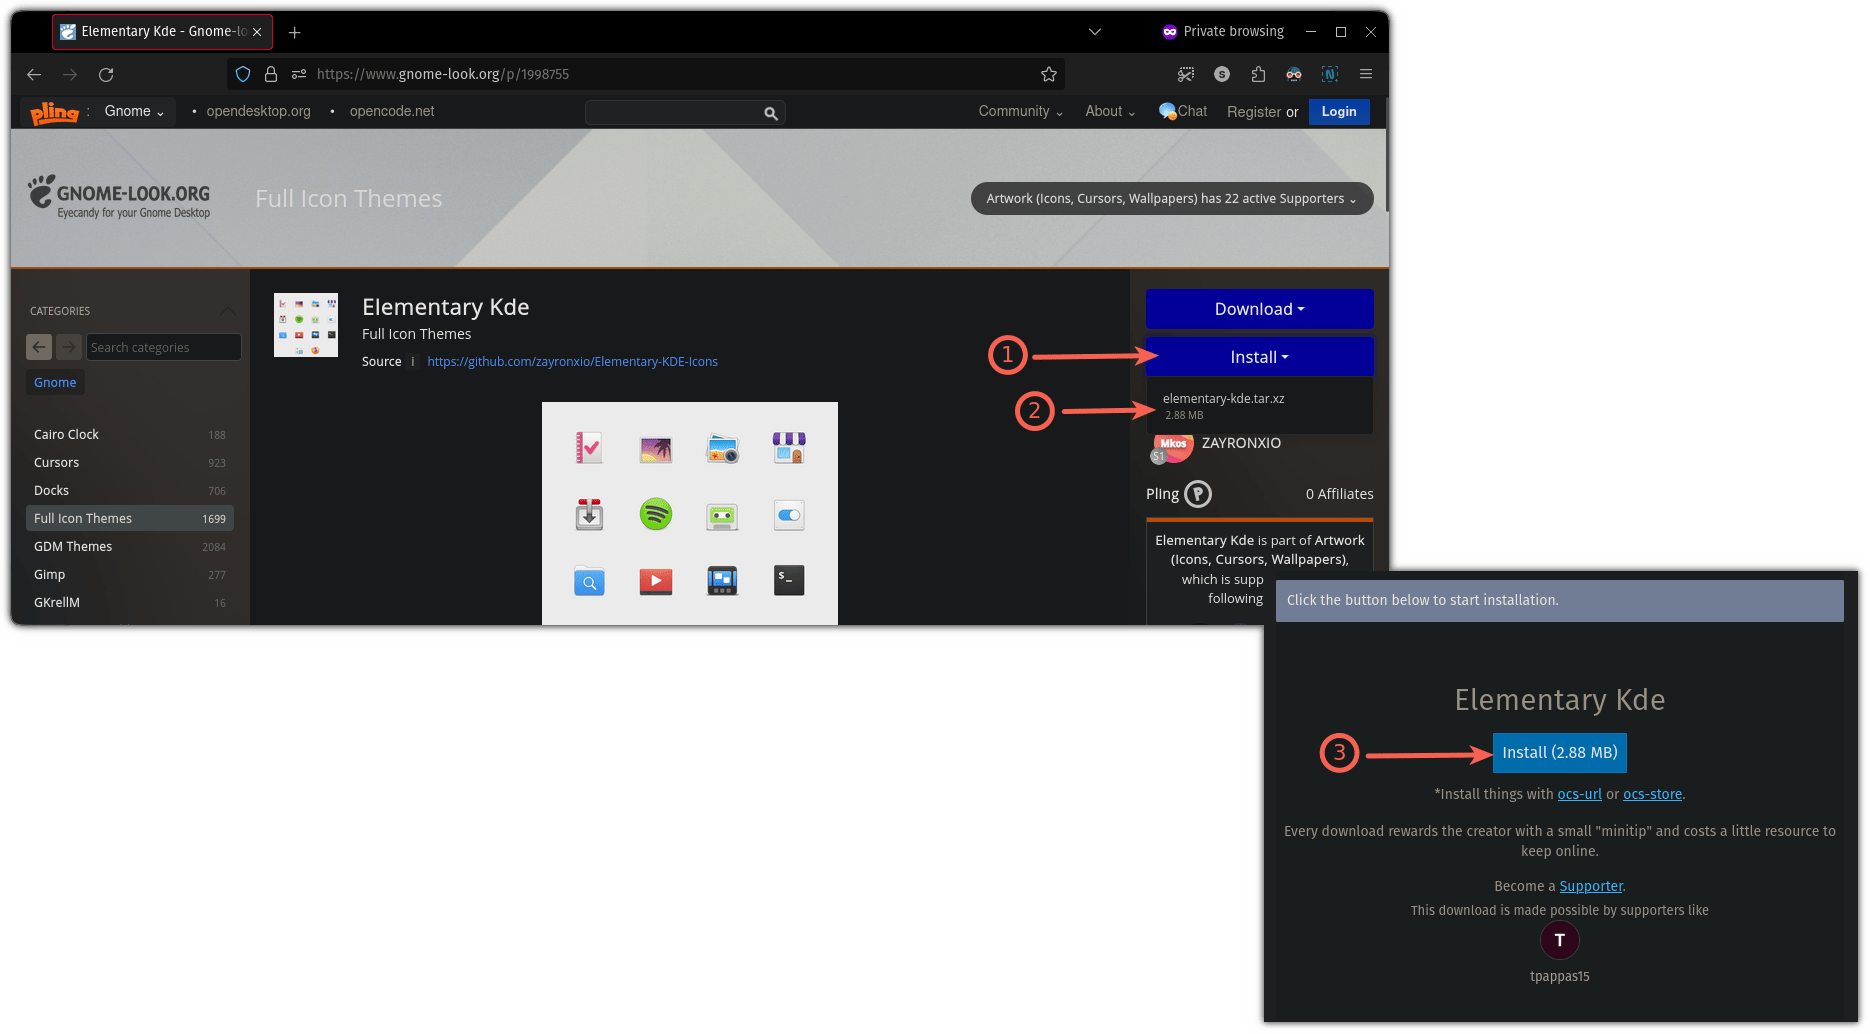Open the Community menu
The width and height of the screenshot is (1870, 1034).
pyautogui.click(x=1020, y=111)
